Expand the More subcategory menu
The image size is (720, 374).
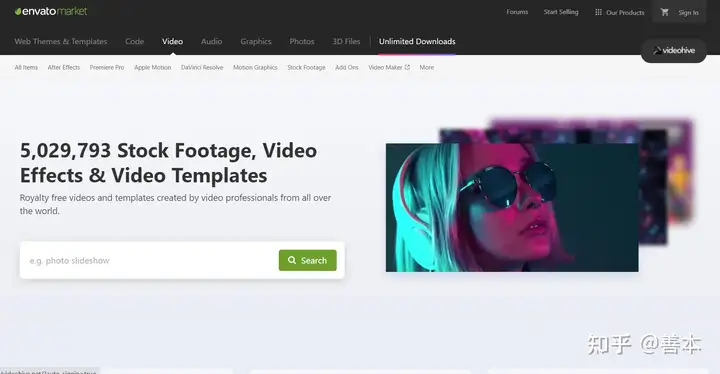pyautogui.click(x=427, y=68)
